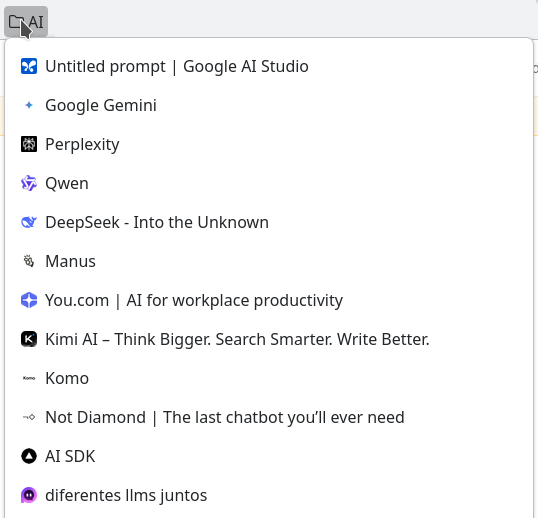Open the Komo bookmark
The image size is (538, 518).
269,378
